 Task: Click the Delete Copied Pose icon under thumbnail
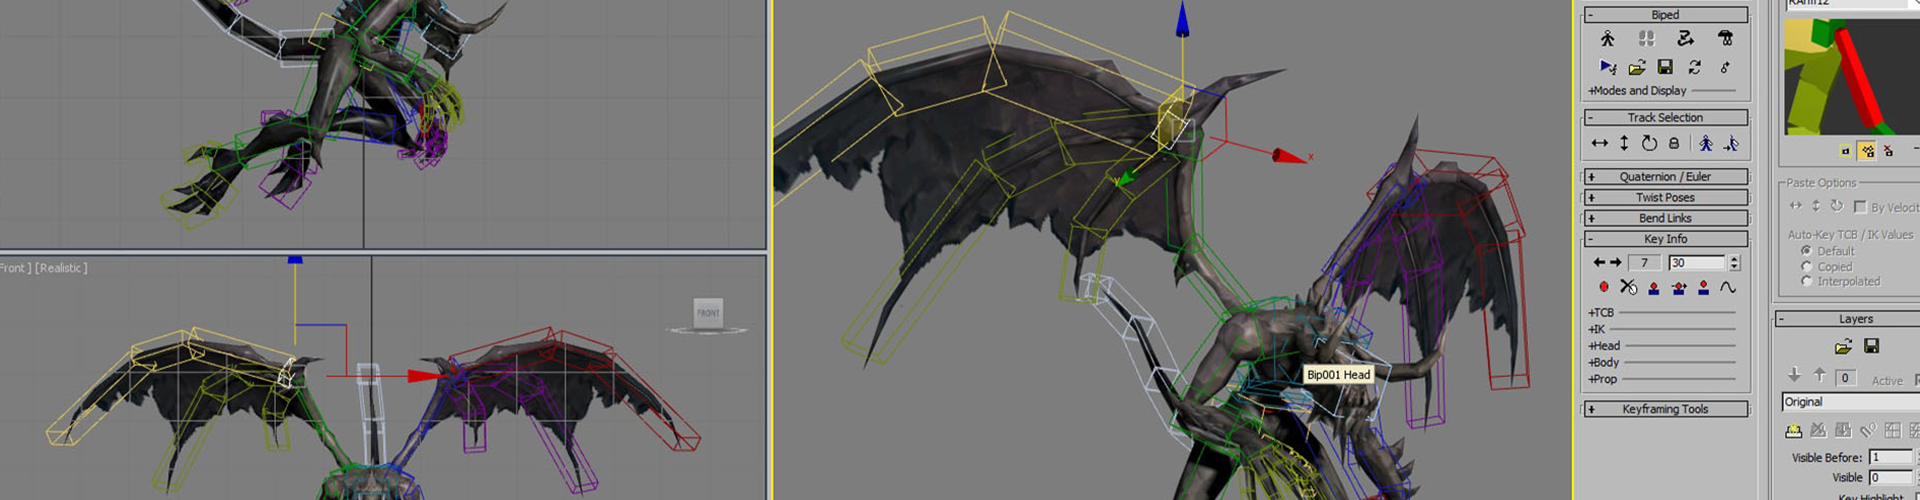point(1888,151)
